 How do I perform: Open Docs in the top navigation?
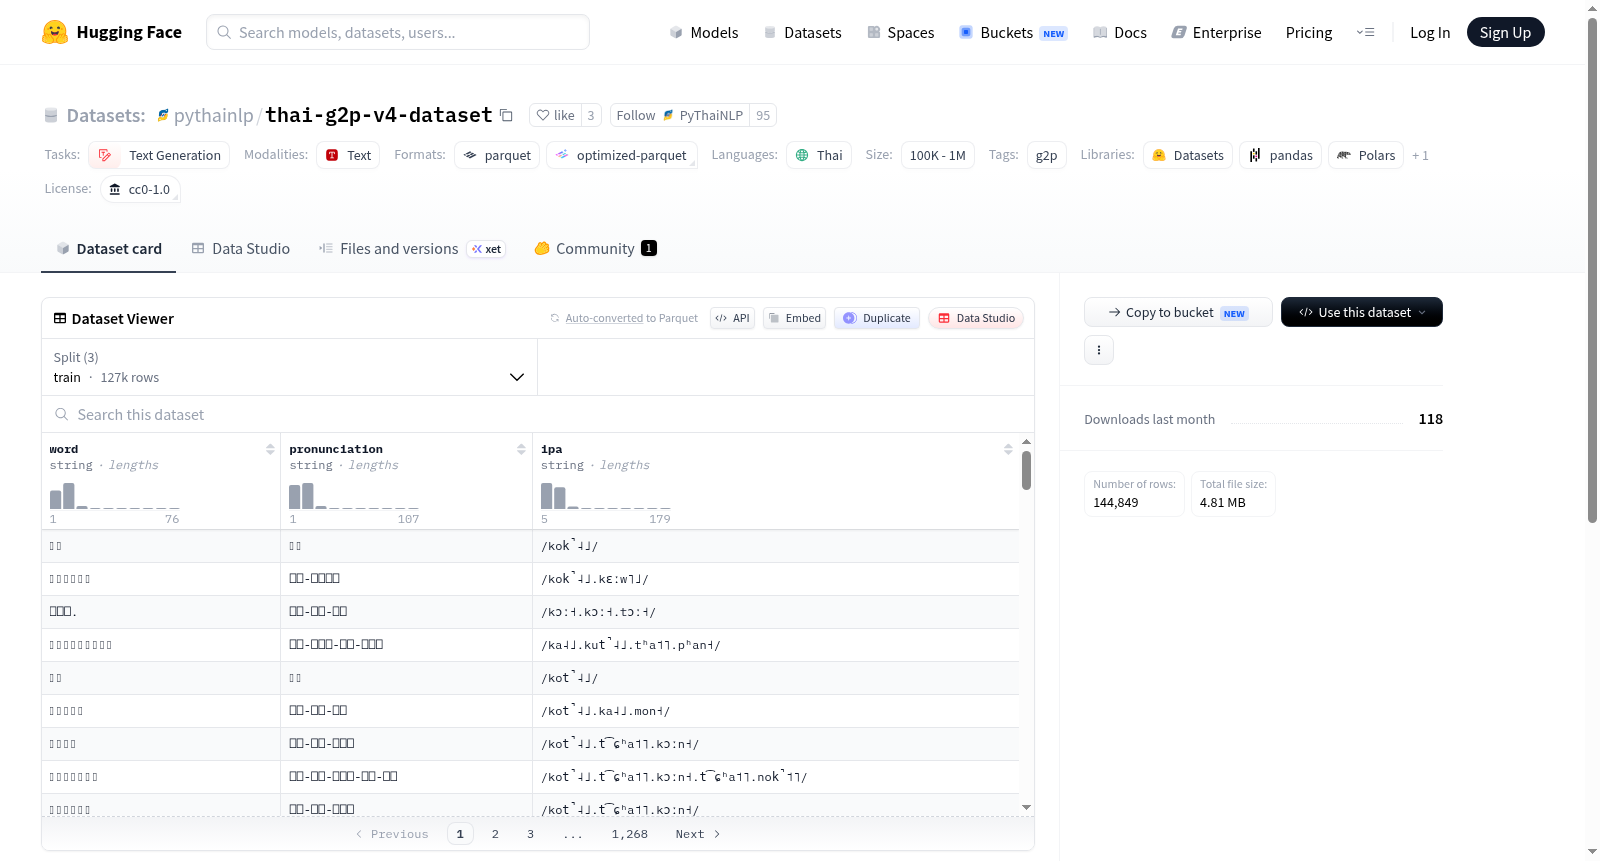pyautogui.click(x=1119, y=32)
